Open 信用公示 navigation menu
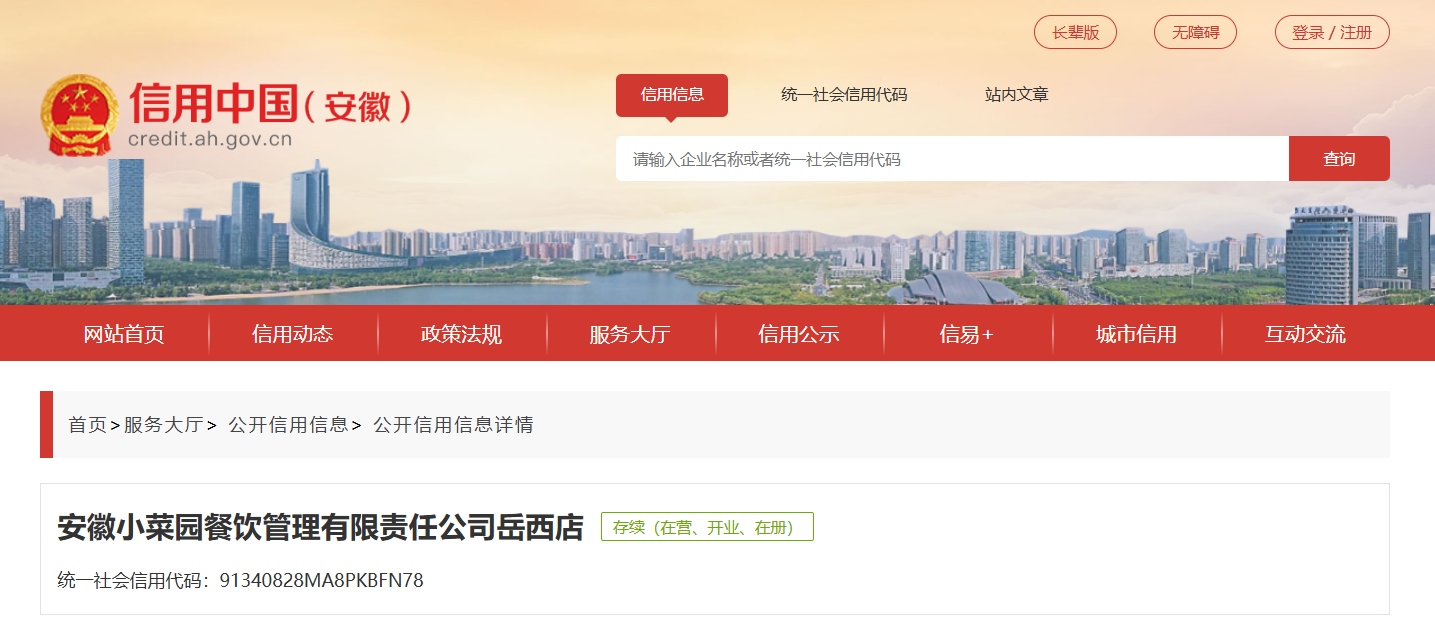Viewport: 1435px width, 624px height. coord(799,334)
